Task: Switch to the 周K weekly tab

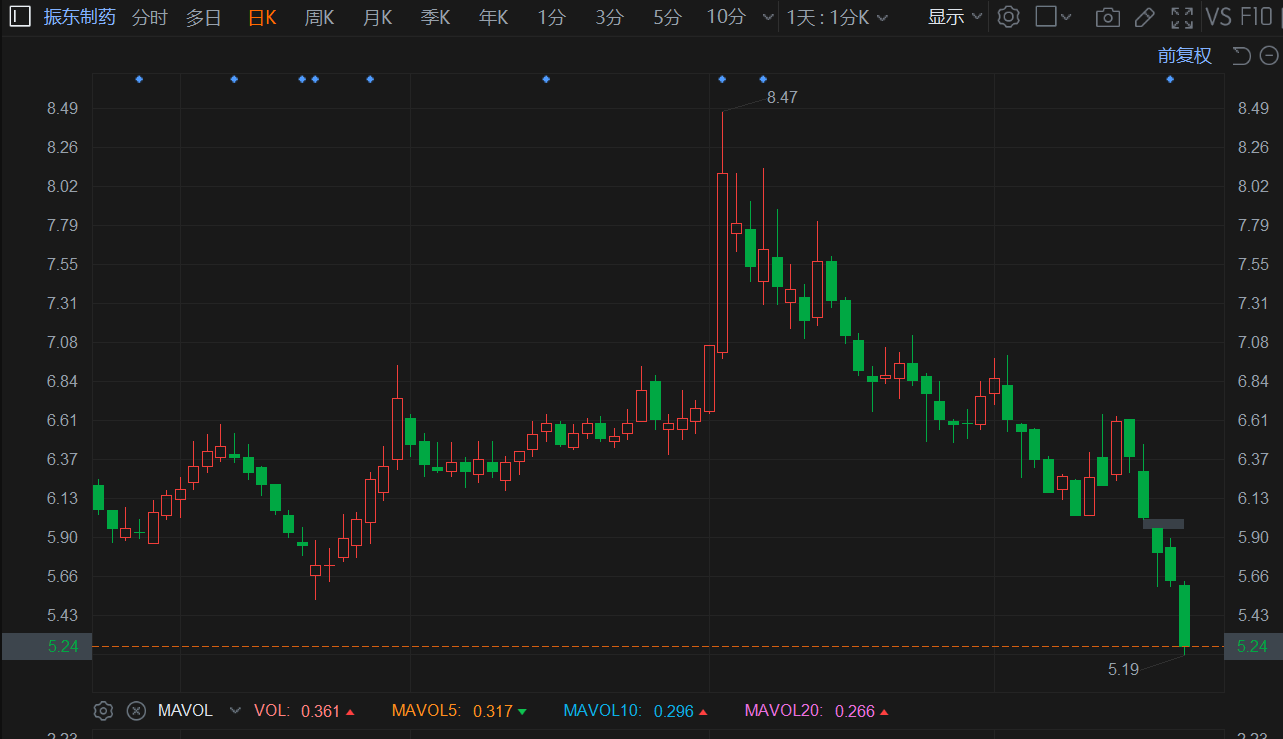Action: (x=319, y=17)
